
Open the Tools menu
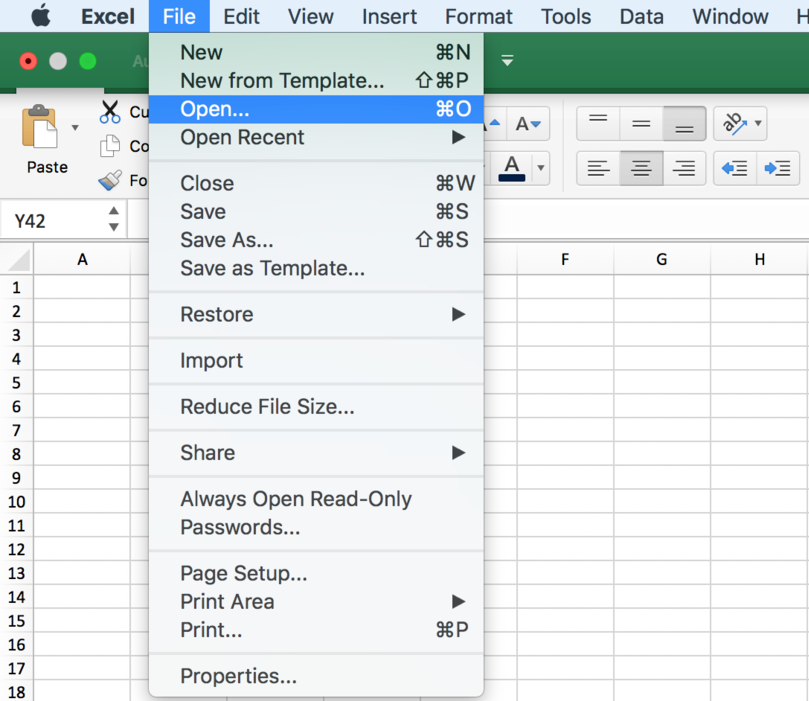(565, 16)
